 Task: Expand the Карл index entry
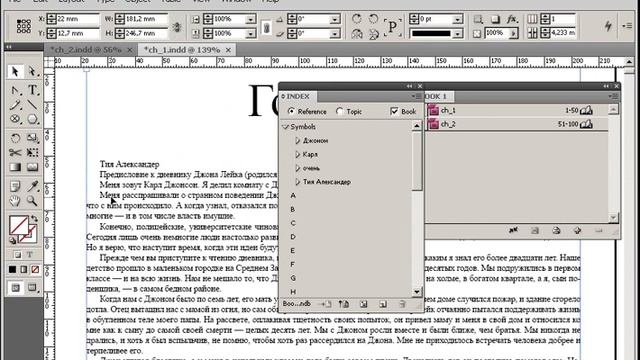(298, 154)
